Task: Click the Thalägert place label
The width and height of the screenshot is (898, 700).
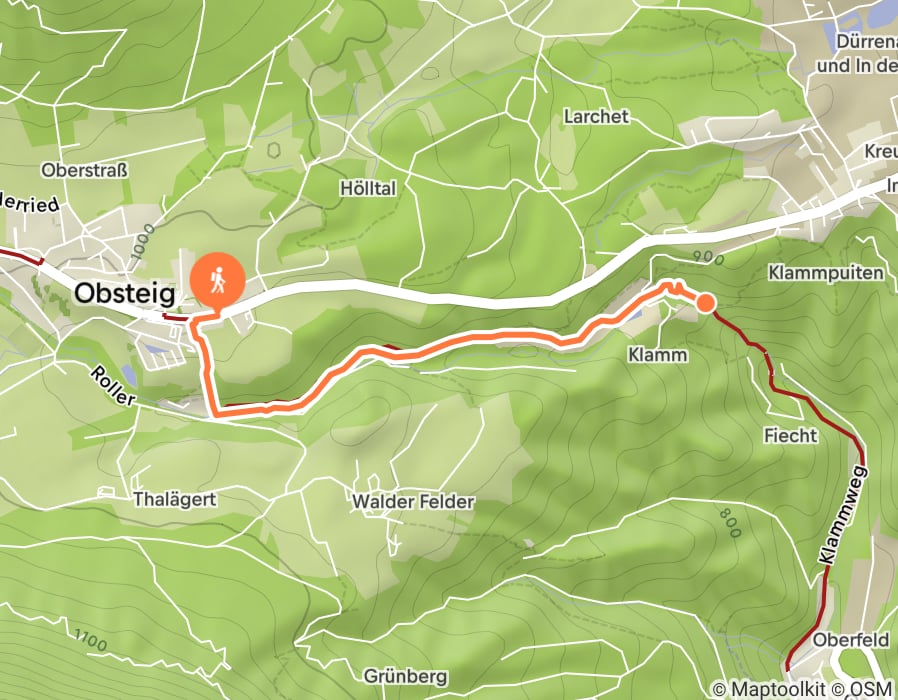Action: 175,500
